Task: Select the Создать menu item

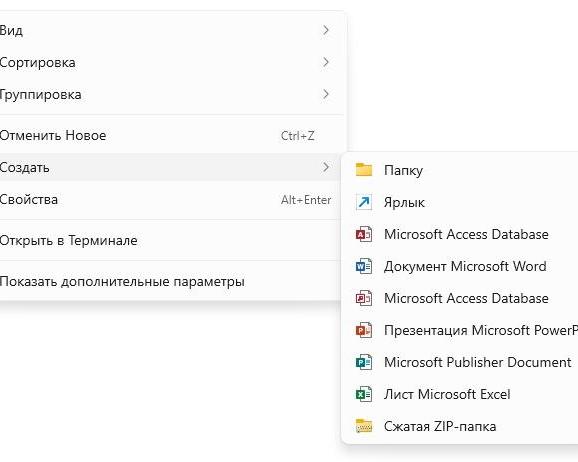Action: [x=170, y=167]
